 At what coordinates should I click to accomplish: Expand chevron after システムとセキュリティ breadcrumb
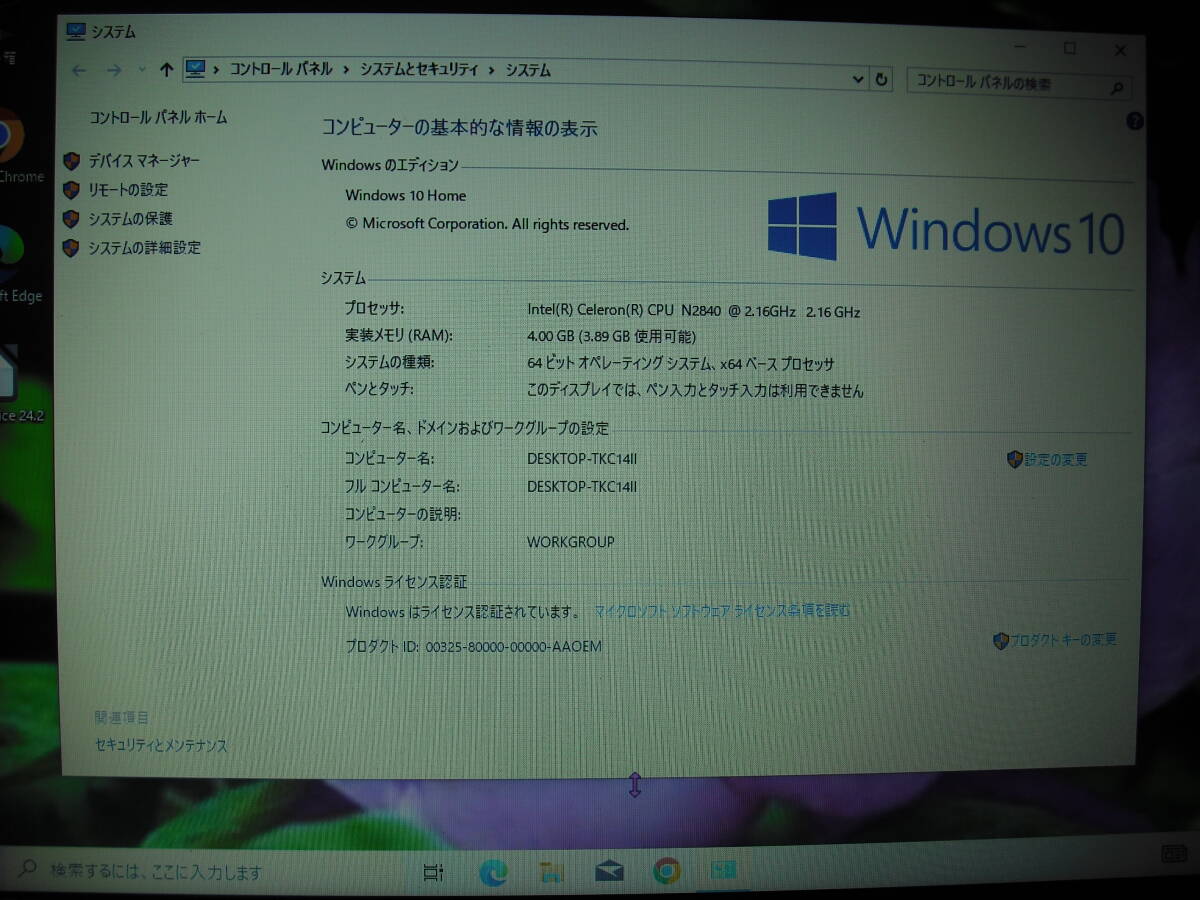[x=491, y=70]
